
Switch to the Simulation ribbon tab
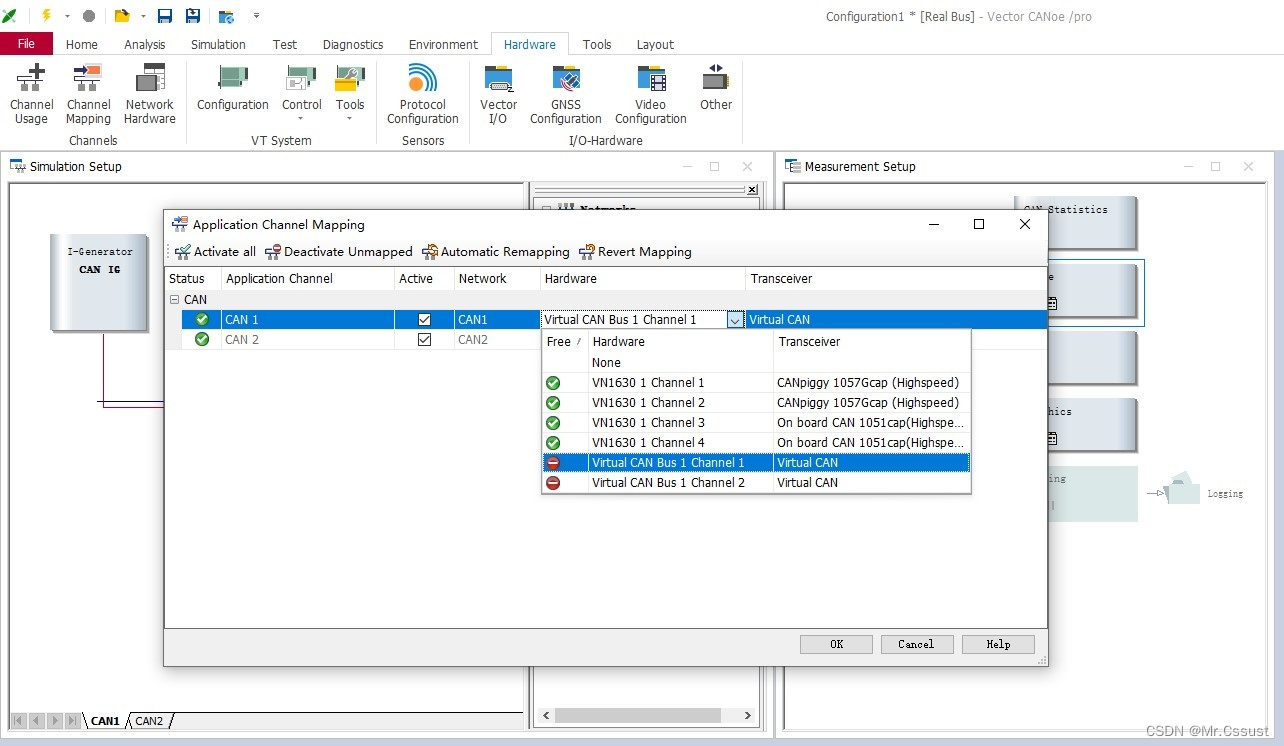(x=218, y=44)
